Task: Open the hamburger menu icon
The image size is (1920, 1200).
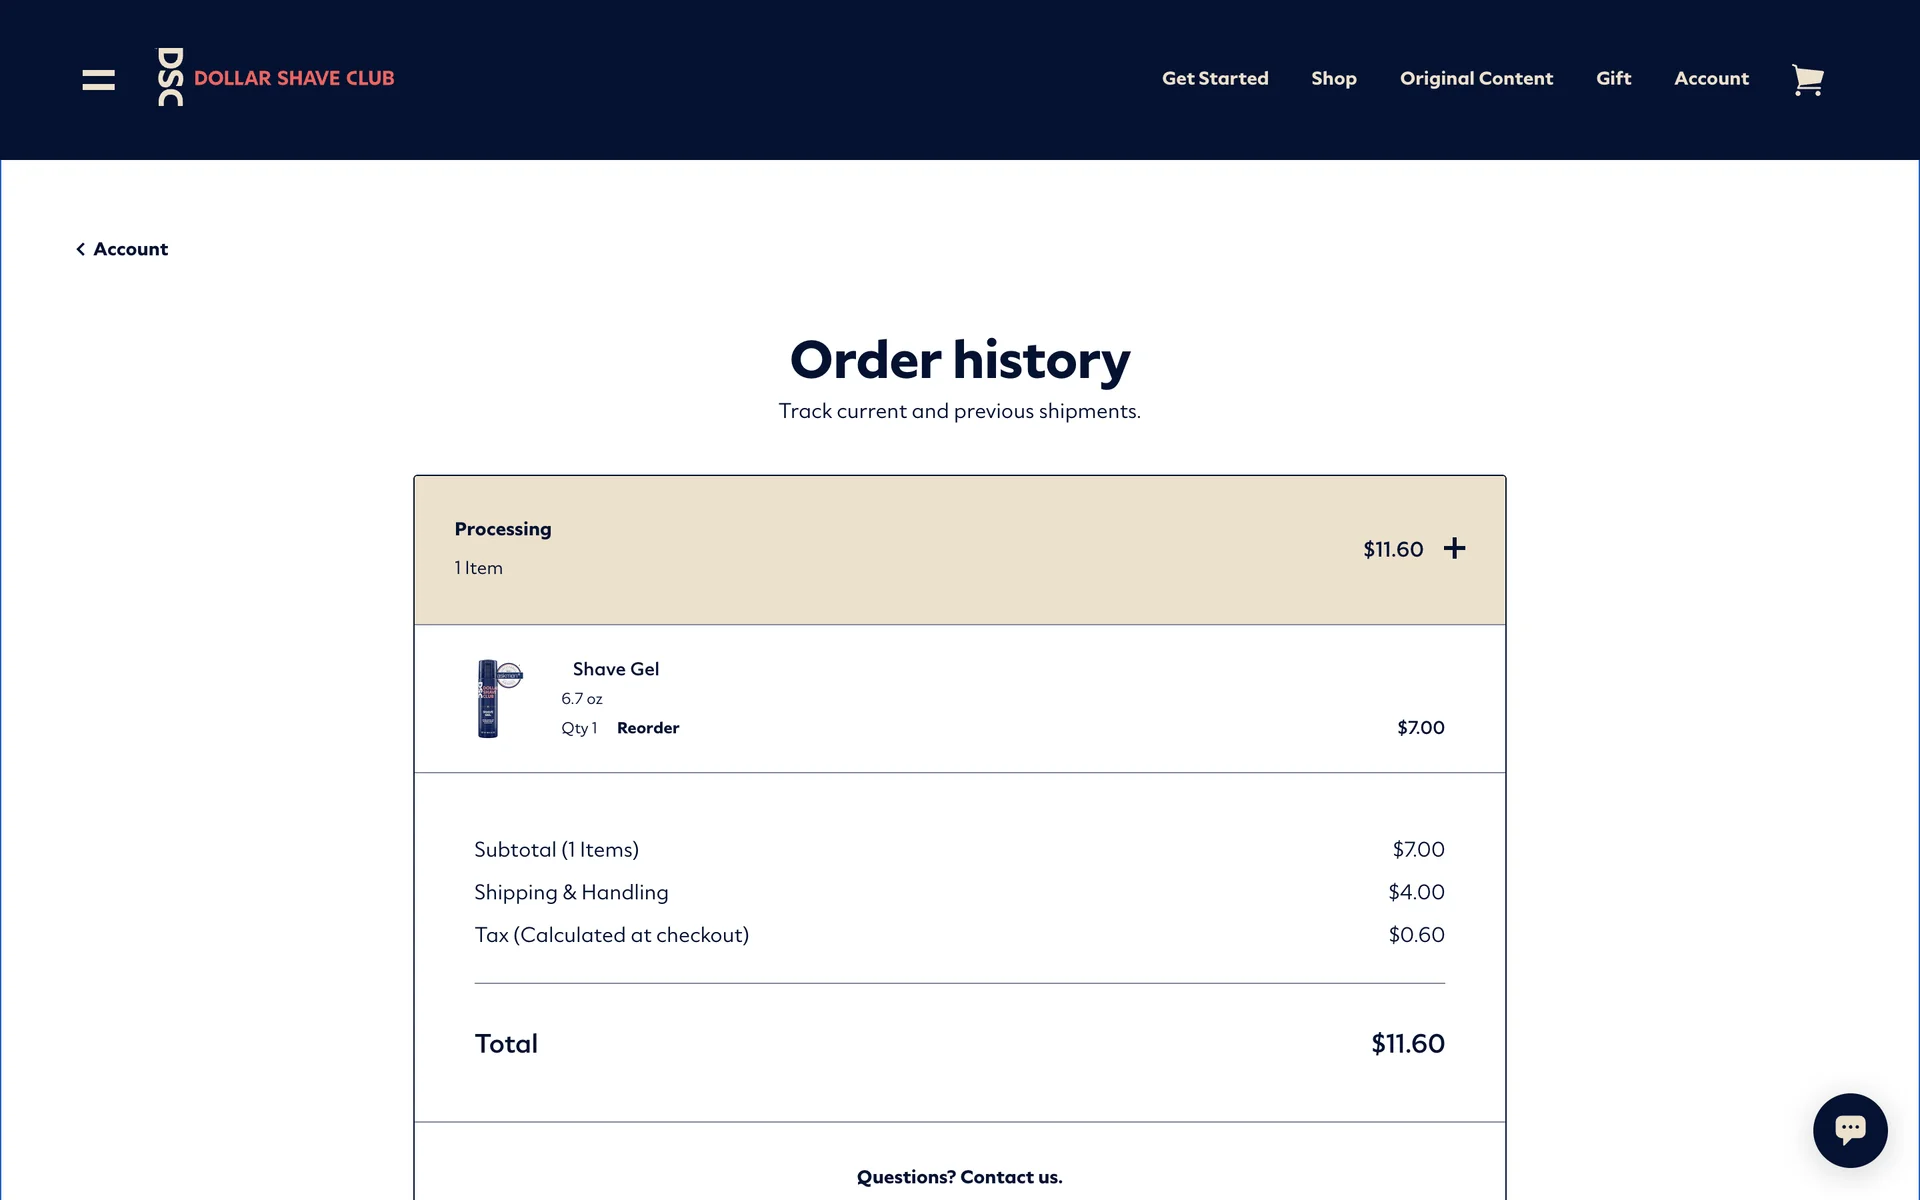Action: click(x=98, y=79)
